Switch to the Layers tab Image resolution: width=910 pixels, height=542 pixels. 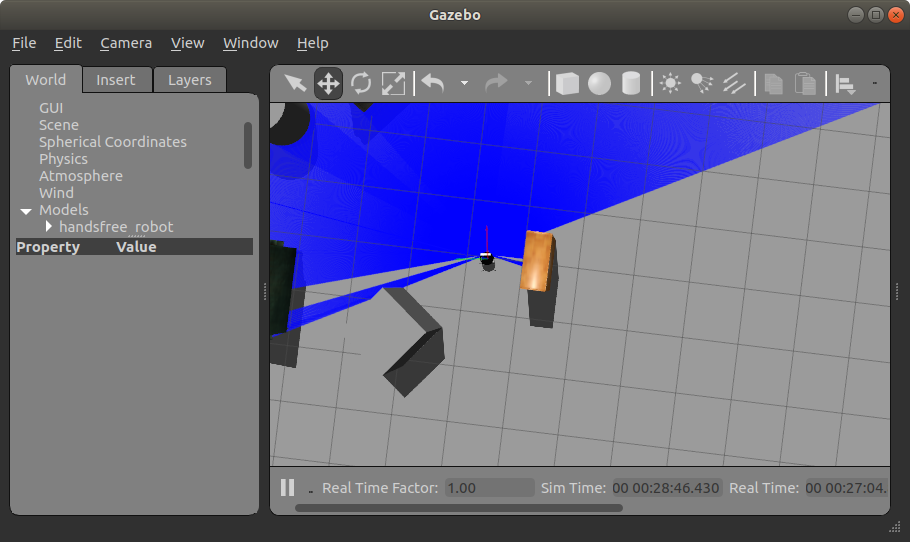tap(190, 80)
